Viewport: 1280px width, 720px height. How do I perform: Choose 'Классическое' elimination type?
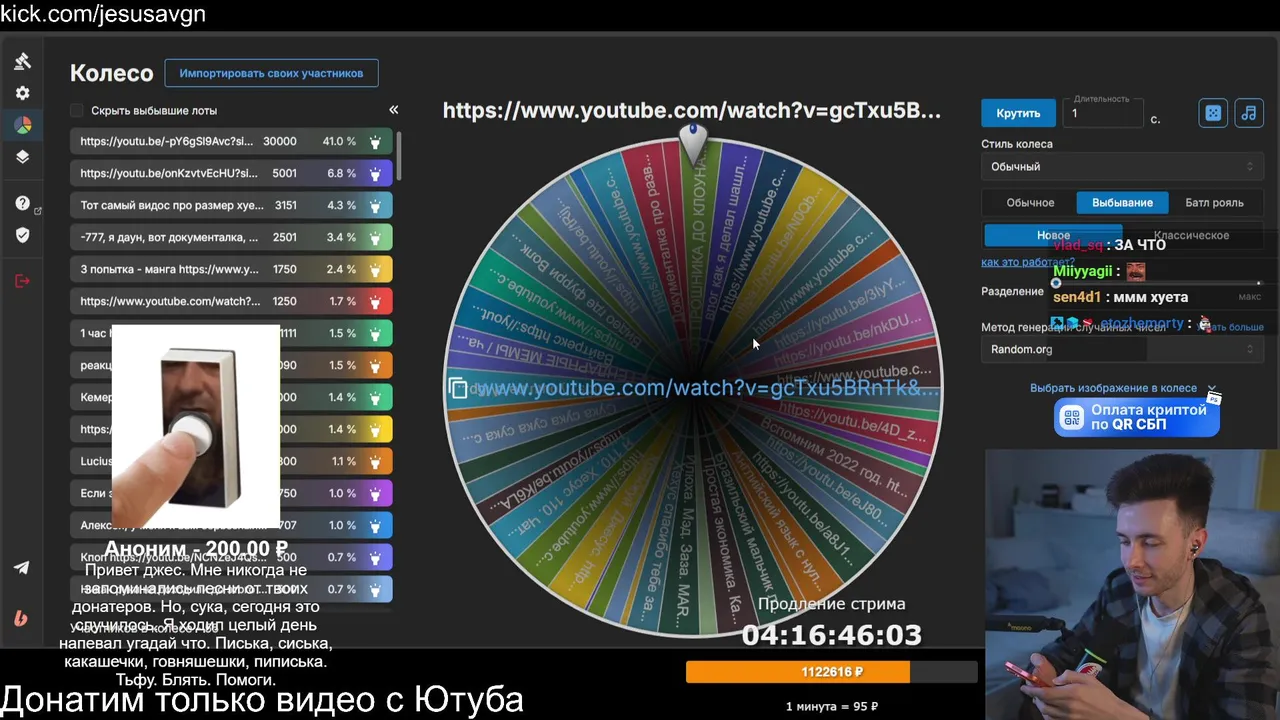(1191, 235)
